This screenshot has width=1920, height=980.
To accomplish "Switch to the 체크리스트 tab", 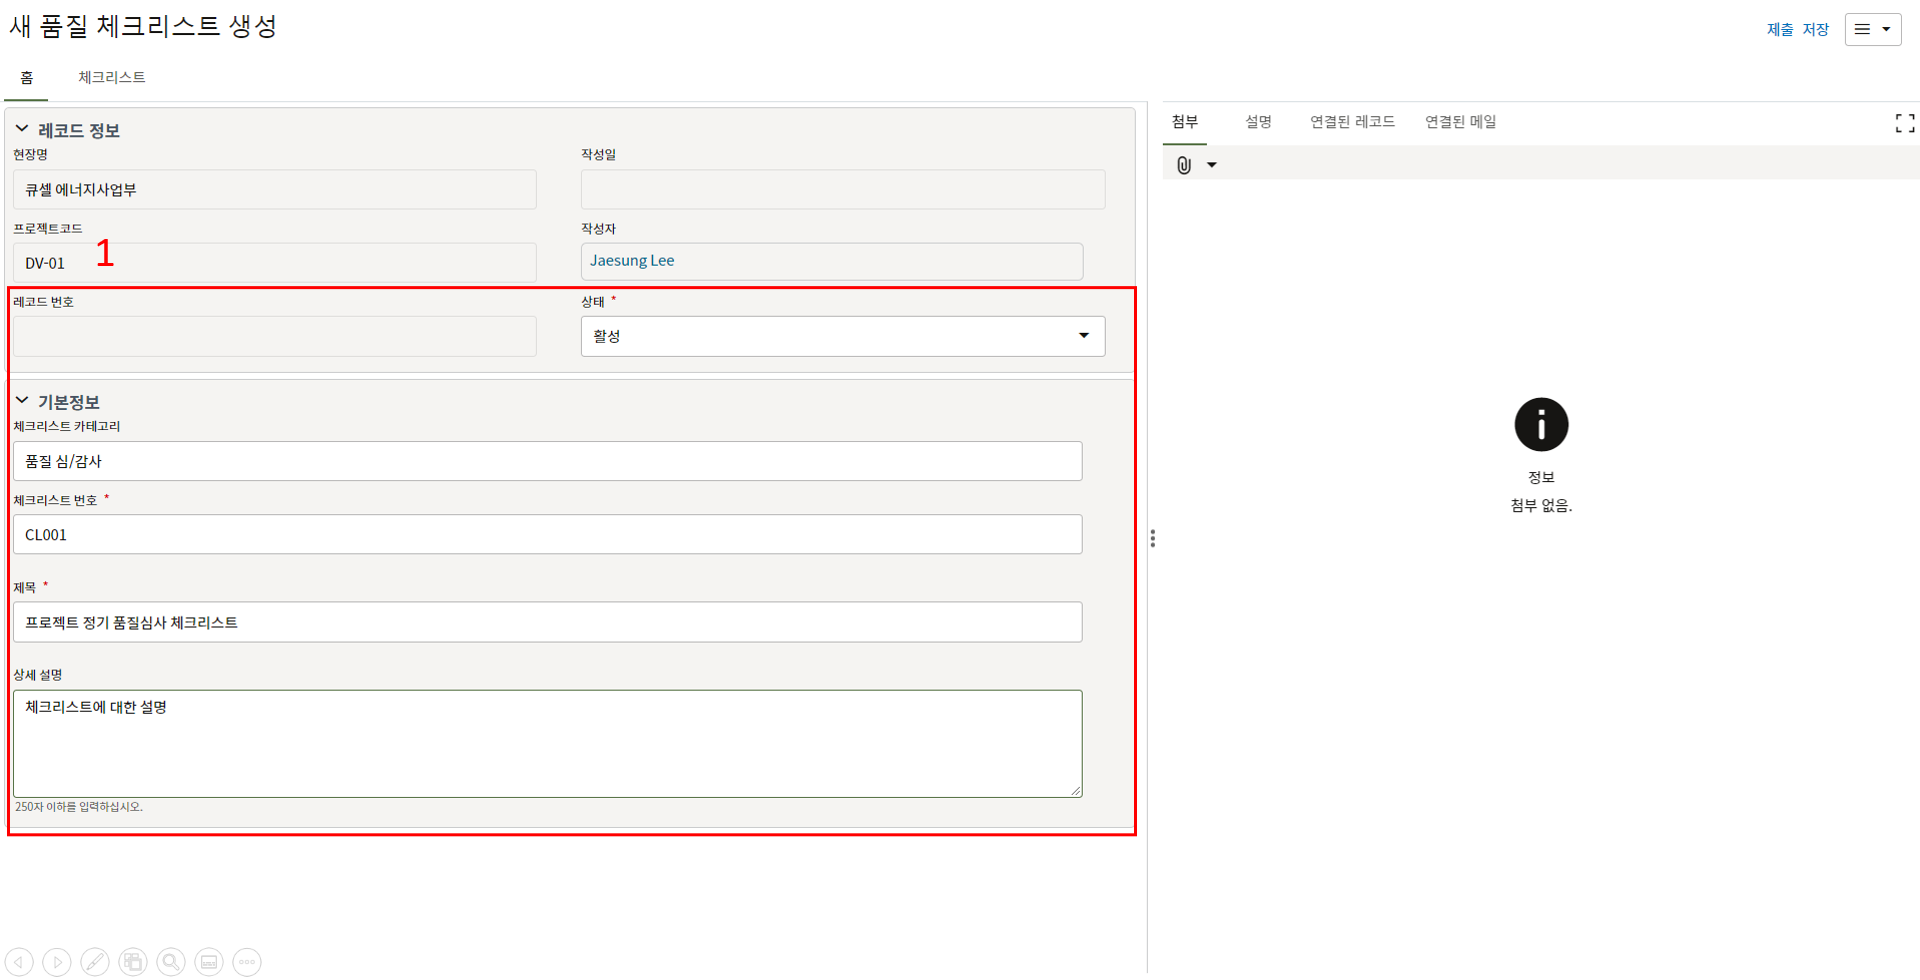I will click(x=112, y=77).
